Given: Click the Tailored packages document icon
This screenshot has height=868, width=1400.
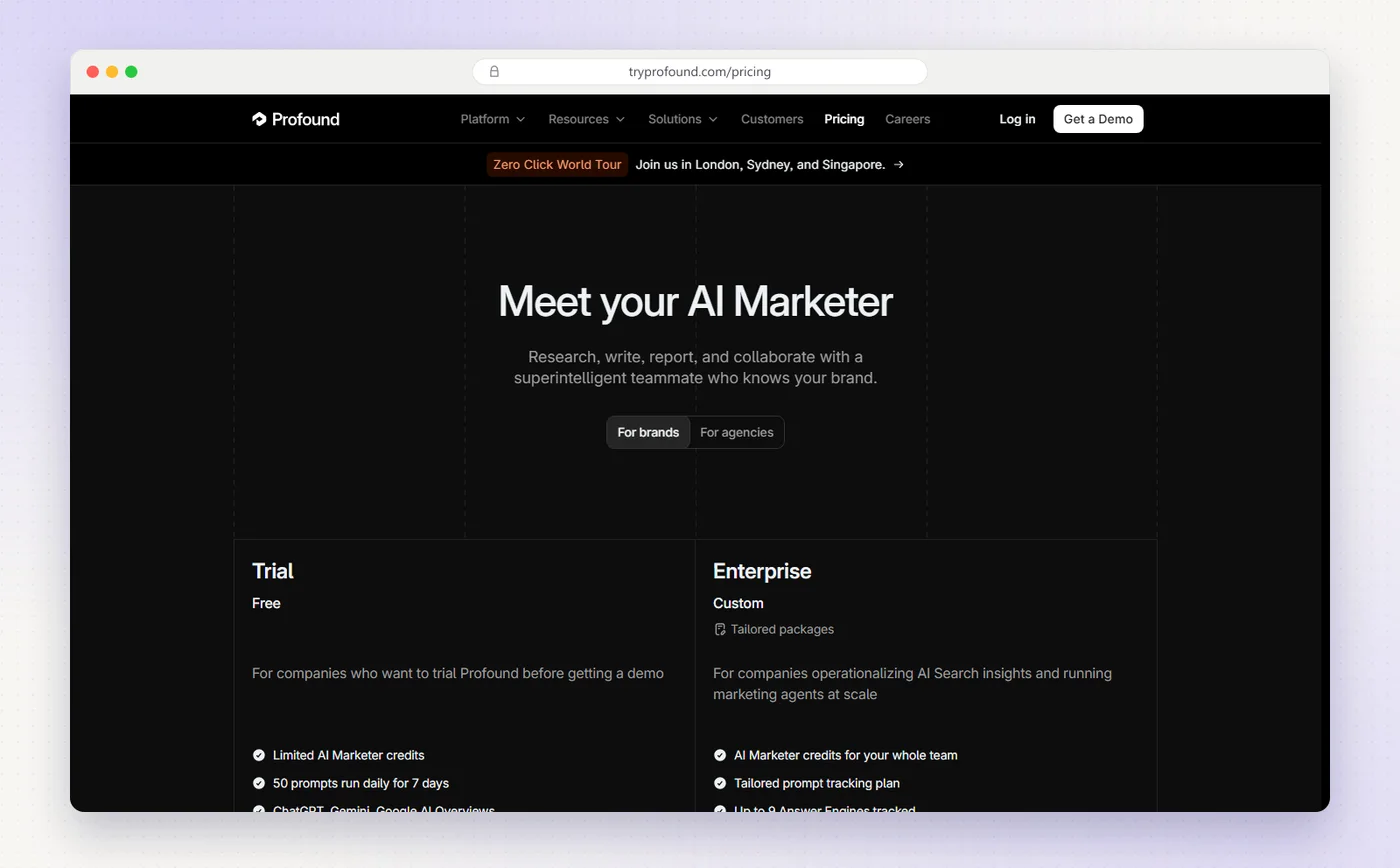Looking at the screenshot, I should [x=719, y=629].
